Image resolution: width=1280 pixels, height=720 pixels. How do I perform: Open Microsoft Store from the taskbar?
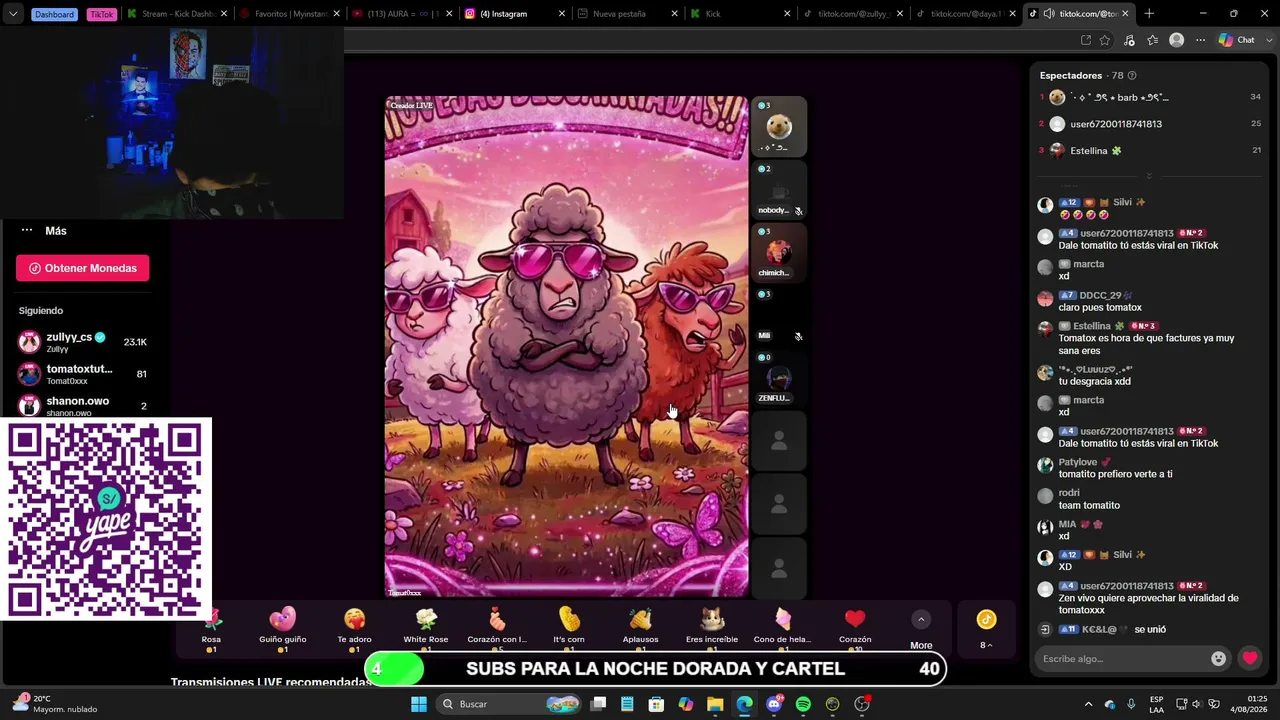pyautogui.click(x=656, y=704)
